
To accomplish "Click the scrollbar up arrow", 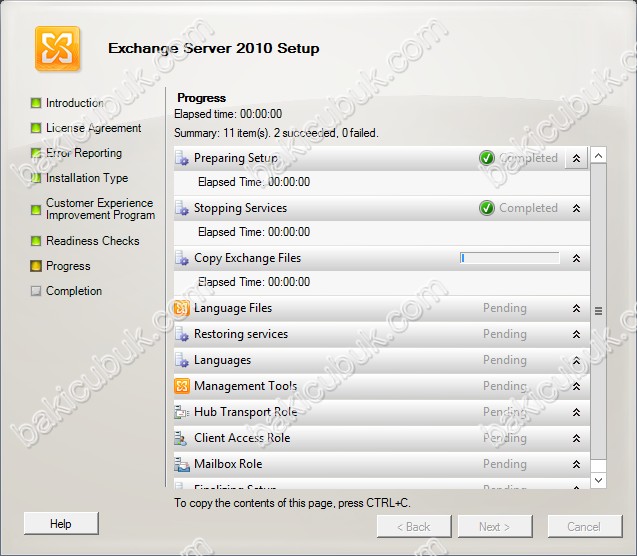I will [598, 156].
